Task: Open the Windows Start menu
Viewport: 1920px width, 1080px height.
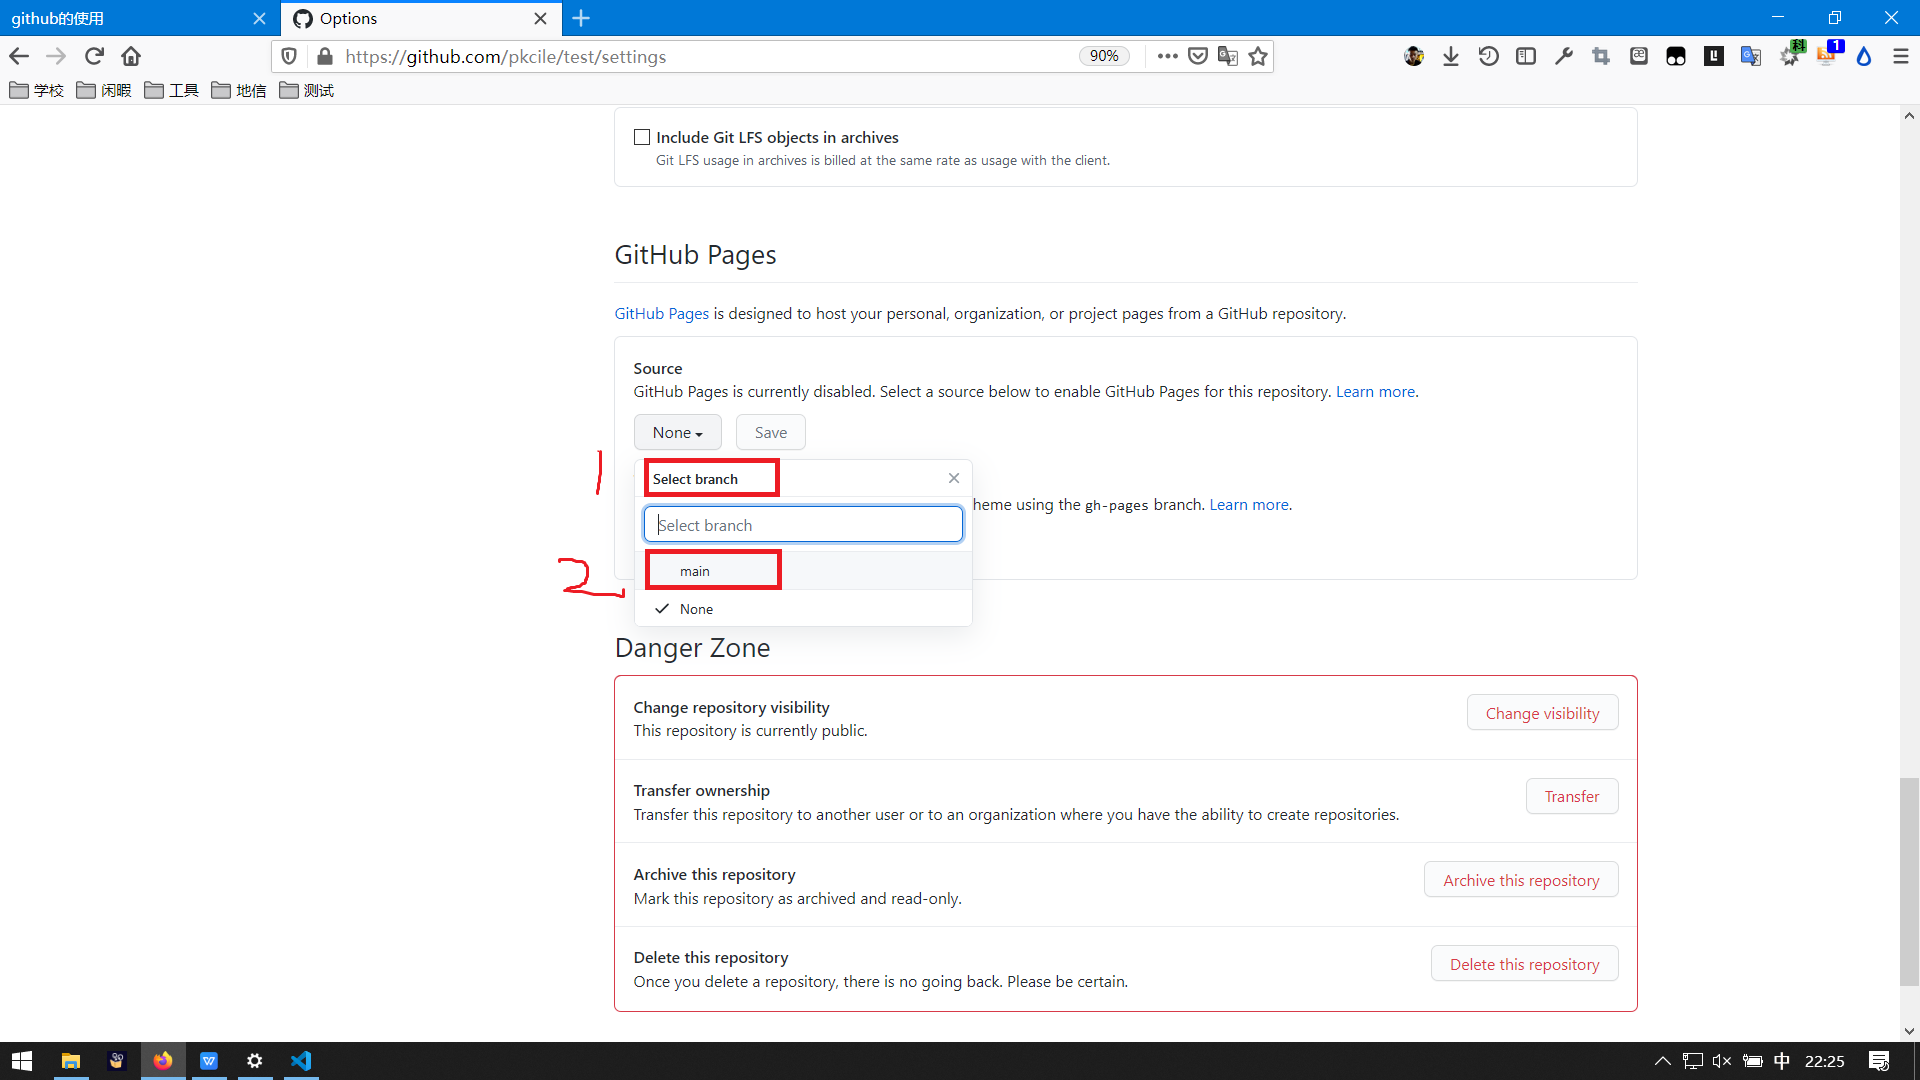Action: 22,1061
